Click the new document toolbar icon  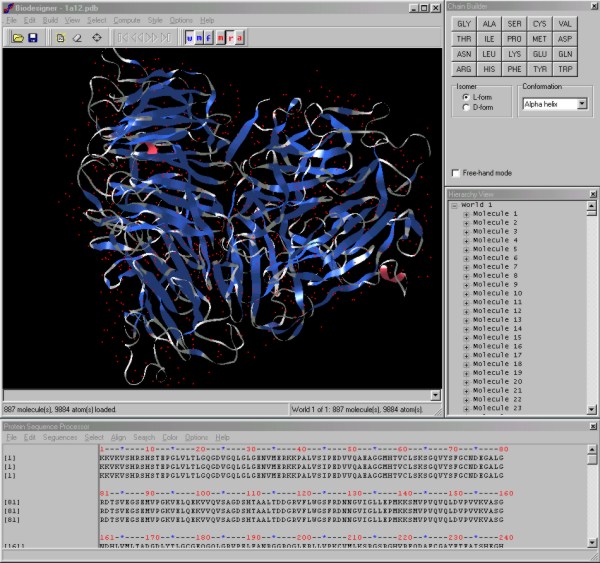tap(60, 38)
